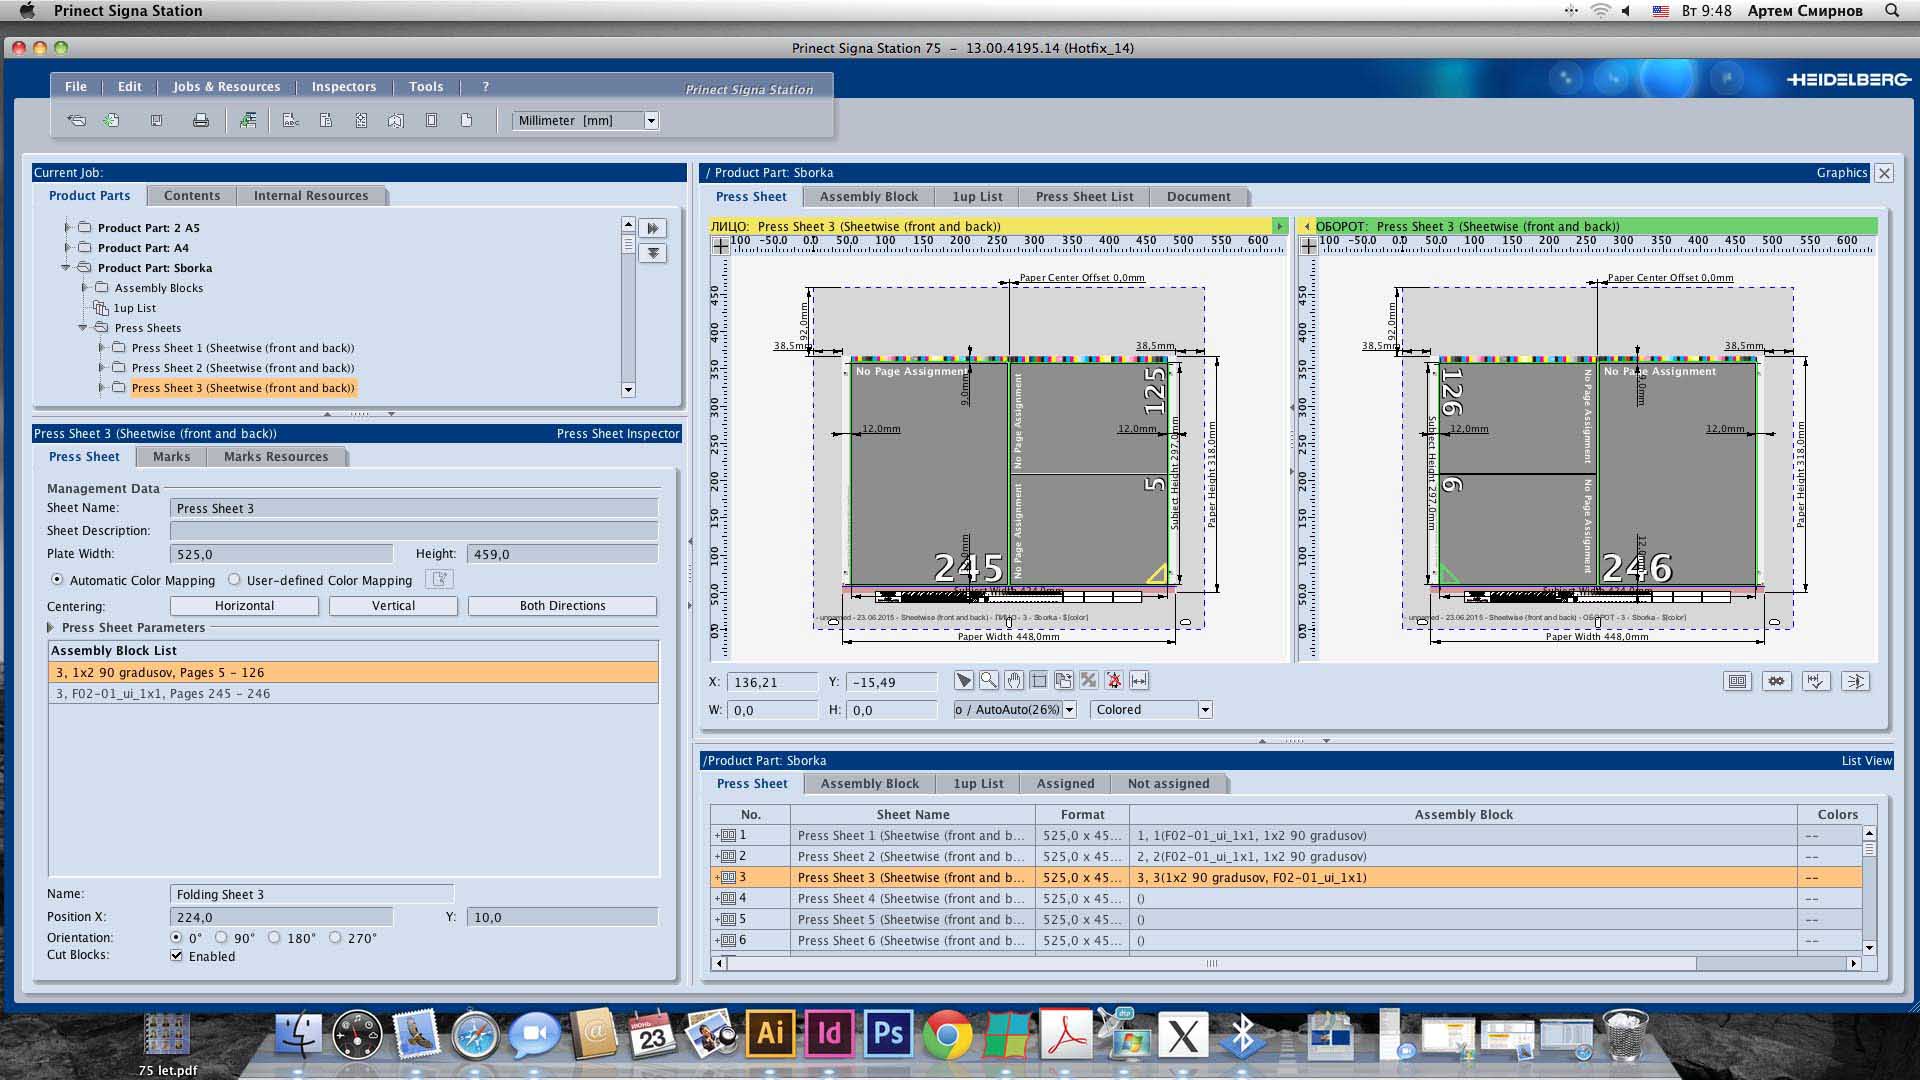Open Google Chrome from the dock

click(947, 1035)
